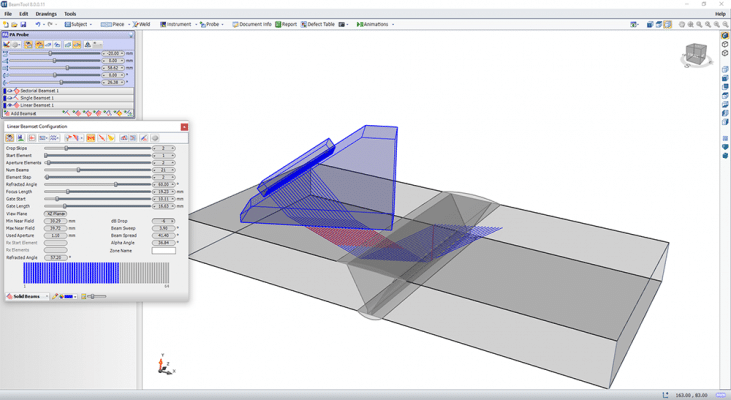
Task: Open the Defect Table
Action: (317, 24)
